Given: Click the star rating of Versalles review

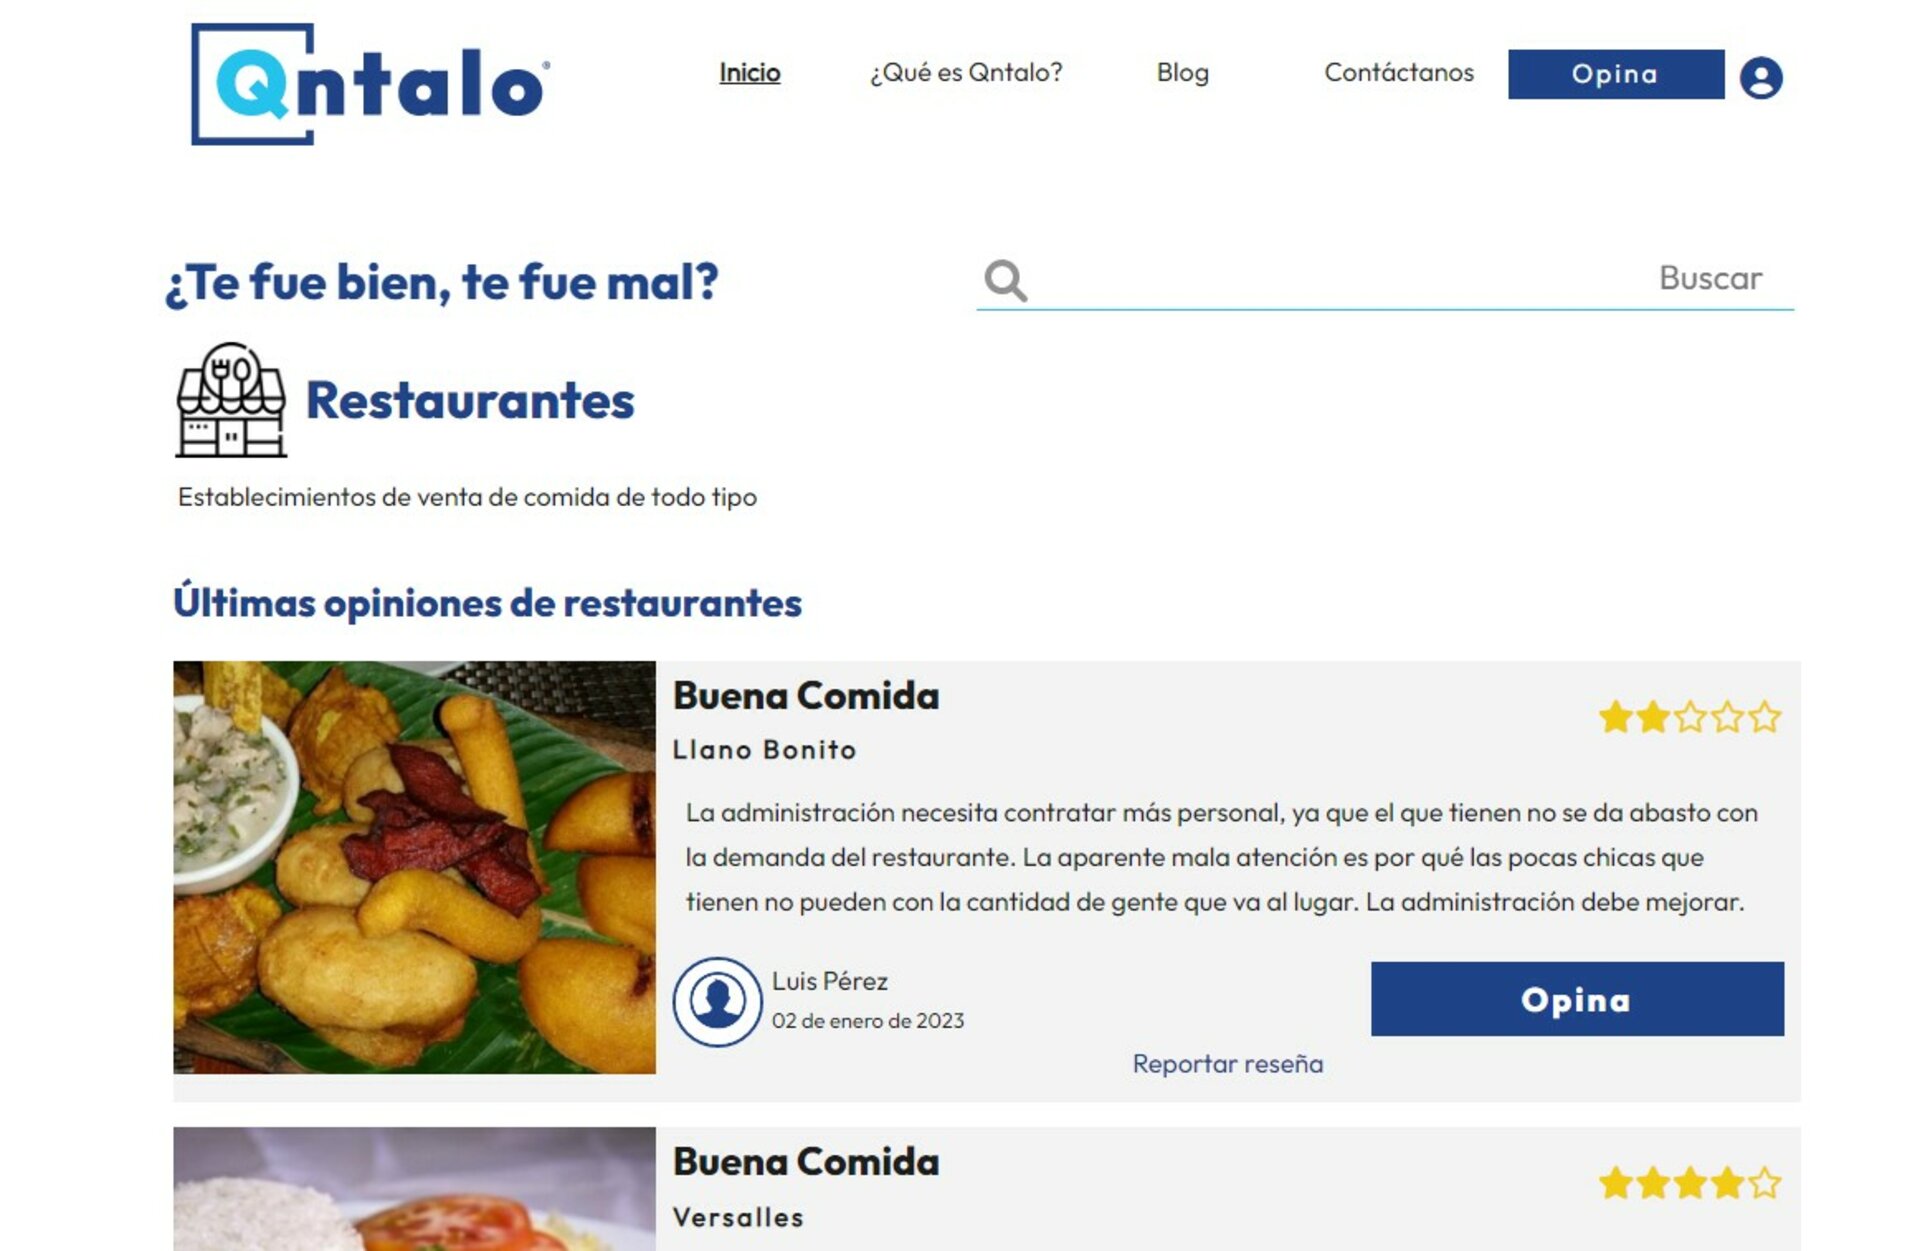Looking at the screenshot, I should (x=1690, y=1183).
